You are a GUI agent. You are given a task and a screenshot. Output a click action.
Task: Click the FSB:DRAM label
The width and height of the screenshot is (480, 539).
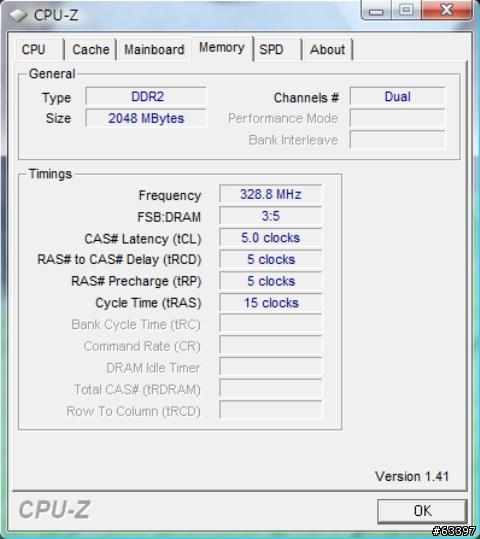point(169,217)
